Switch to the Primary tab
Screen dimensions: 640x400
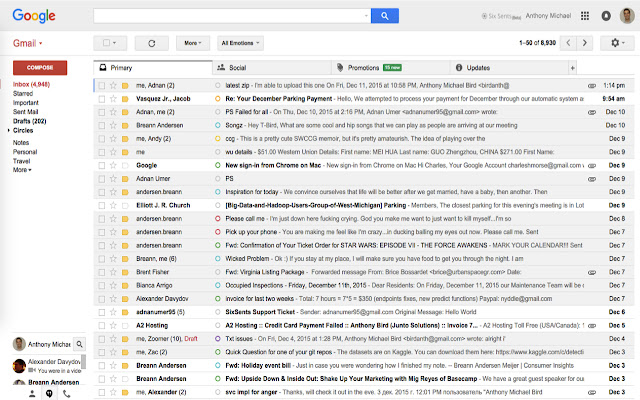pyautogui.click(x=153, y=68)
